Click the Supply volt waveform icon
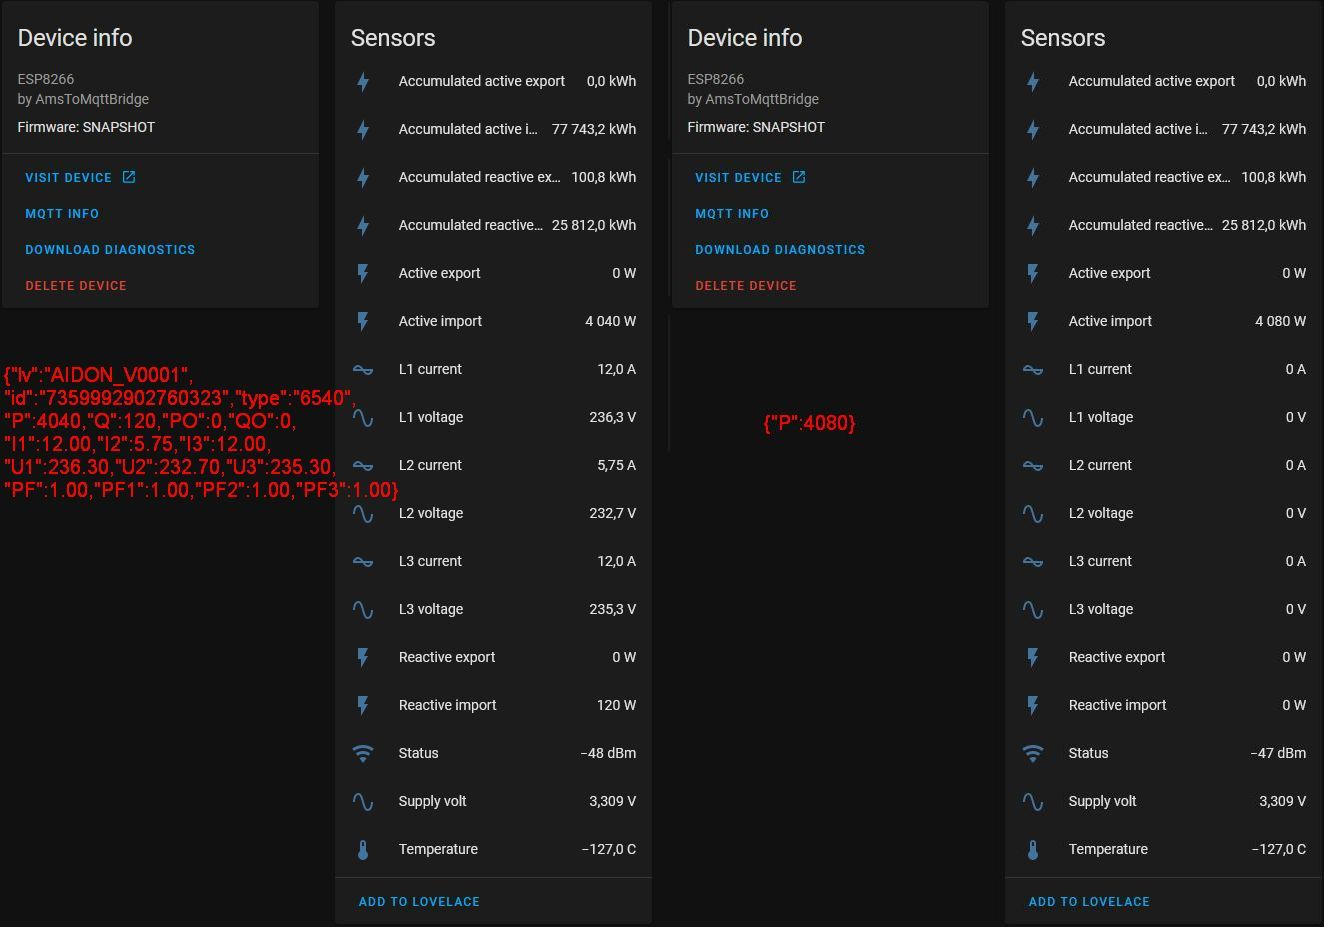The width and height of the screenshot is (1324, 927). (362, 801)
